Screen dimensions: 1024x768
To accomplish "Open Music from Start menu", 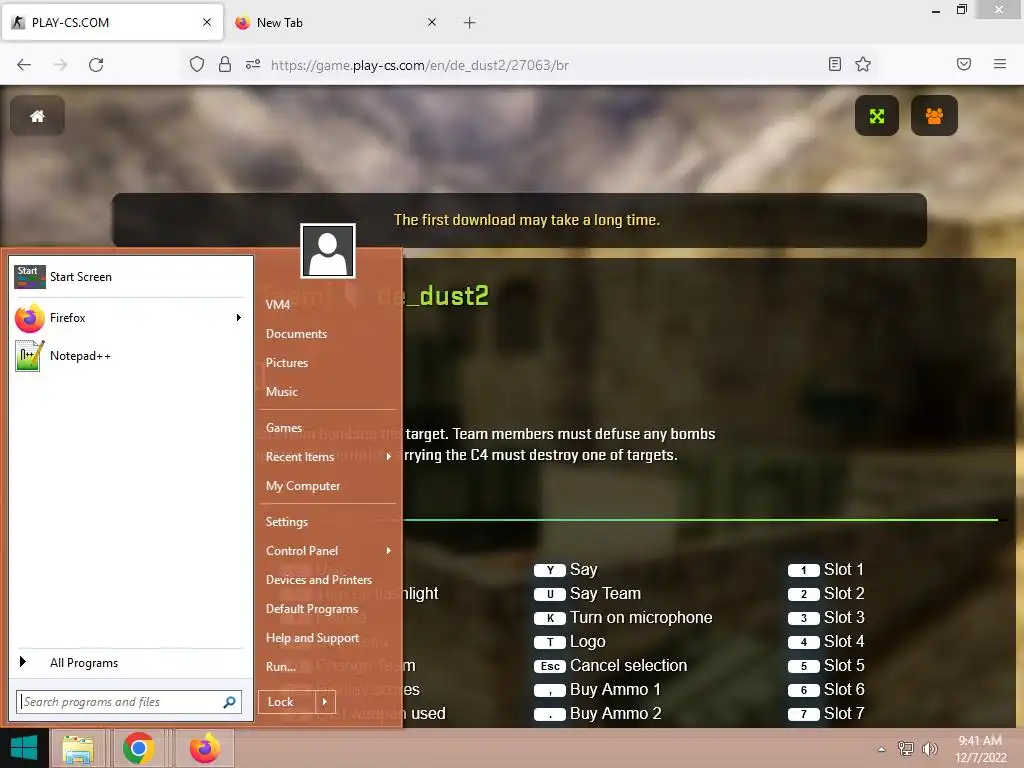I will coord(281,392).
